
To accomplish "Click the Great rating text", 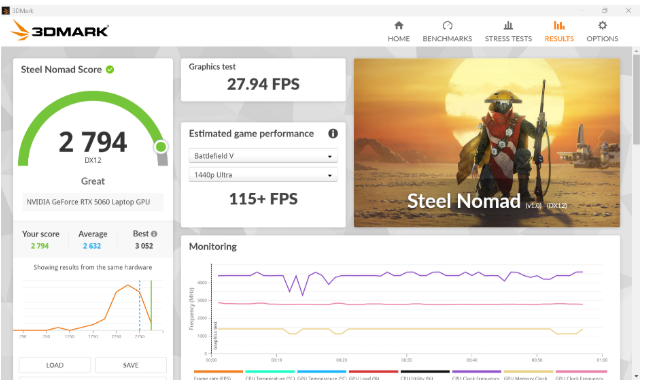I will coord(93,181).
